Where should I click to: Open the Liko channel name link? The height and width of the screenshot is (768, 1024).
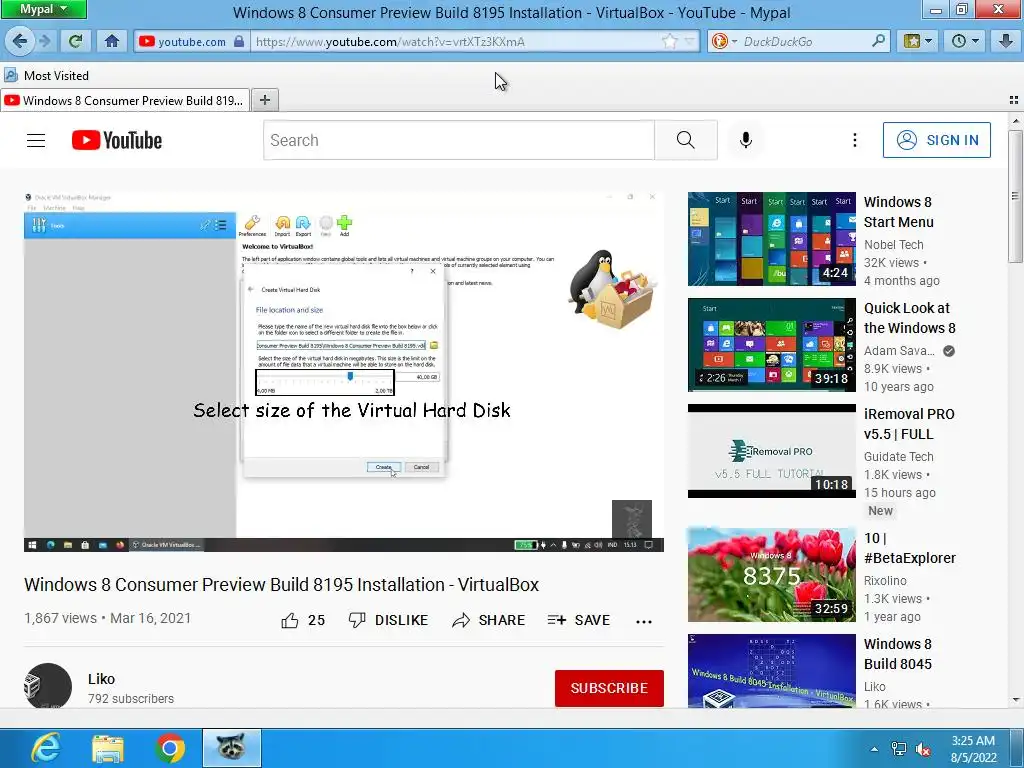coord(101,679)
